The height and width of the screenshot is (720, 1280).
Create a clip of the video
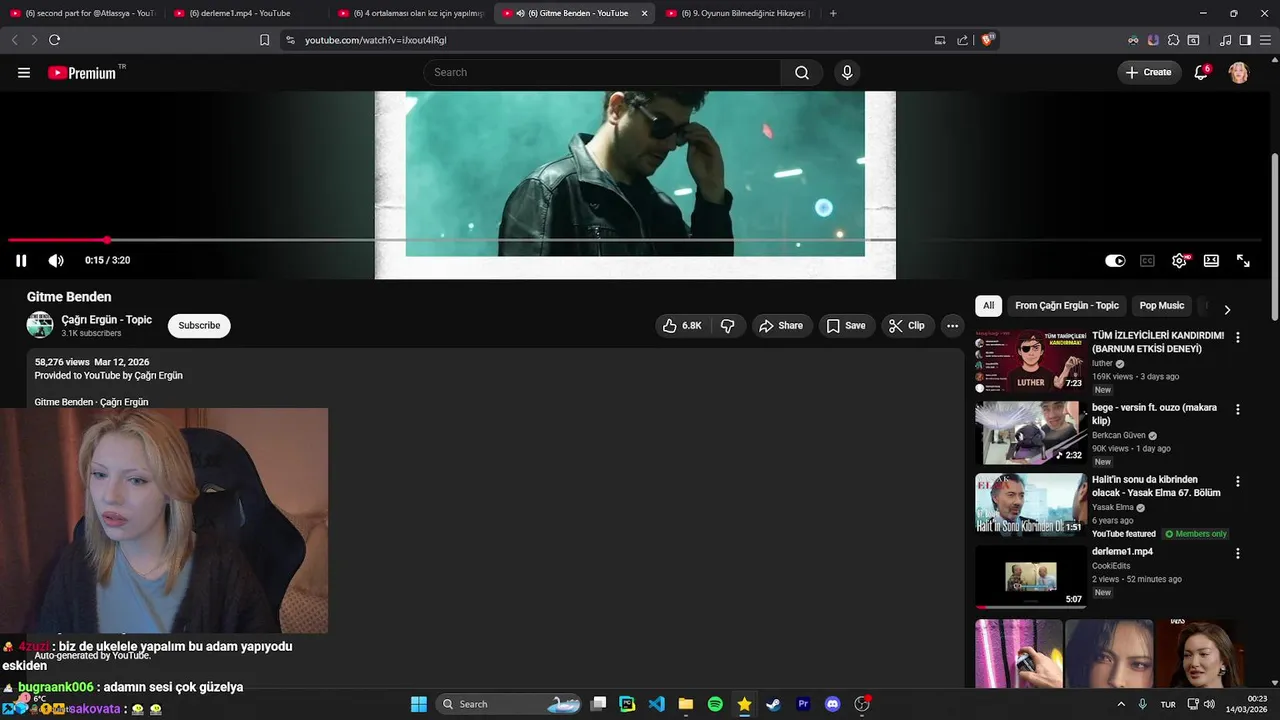(x=907, y=325)
